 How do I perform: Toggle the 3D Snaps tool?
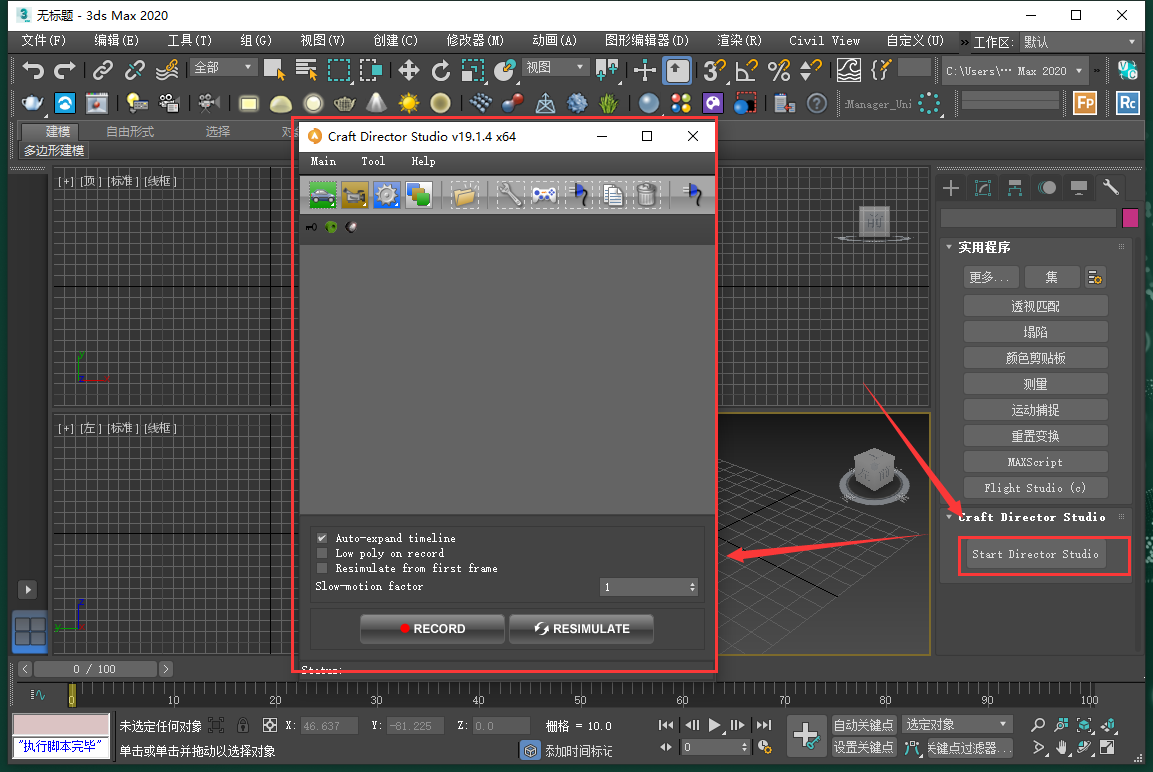[x=714, y=71]
